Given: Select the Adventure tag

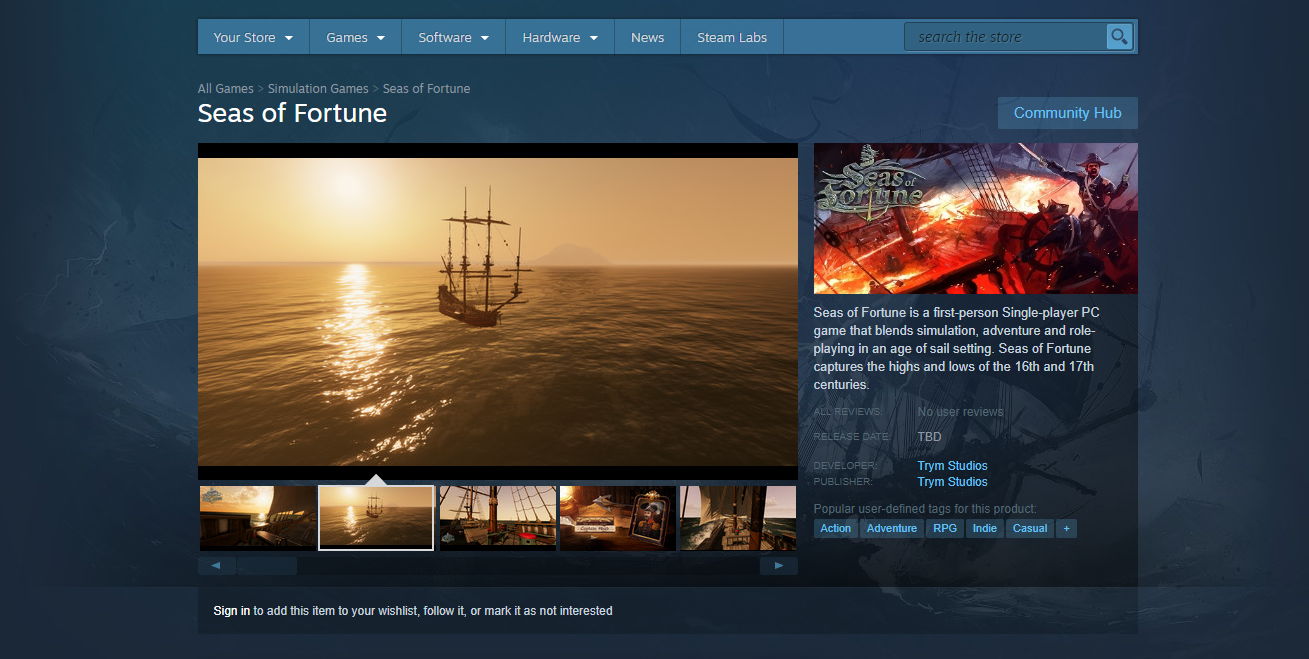Looking at the screenshot, I should (x=892, y=528).
